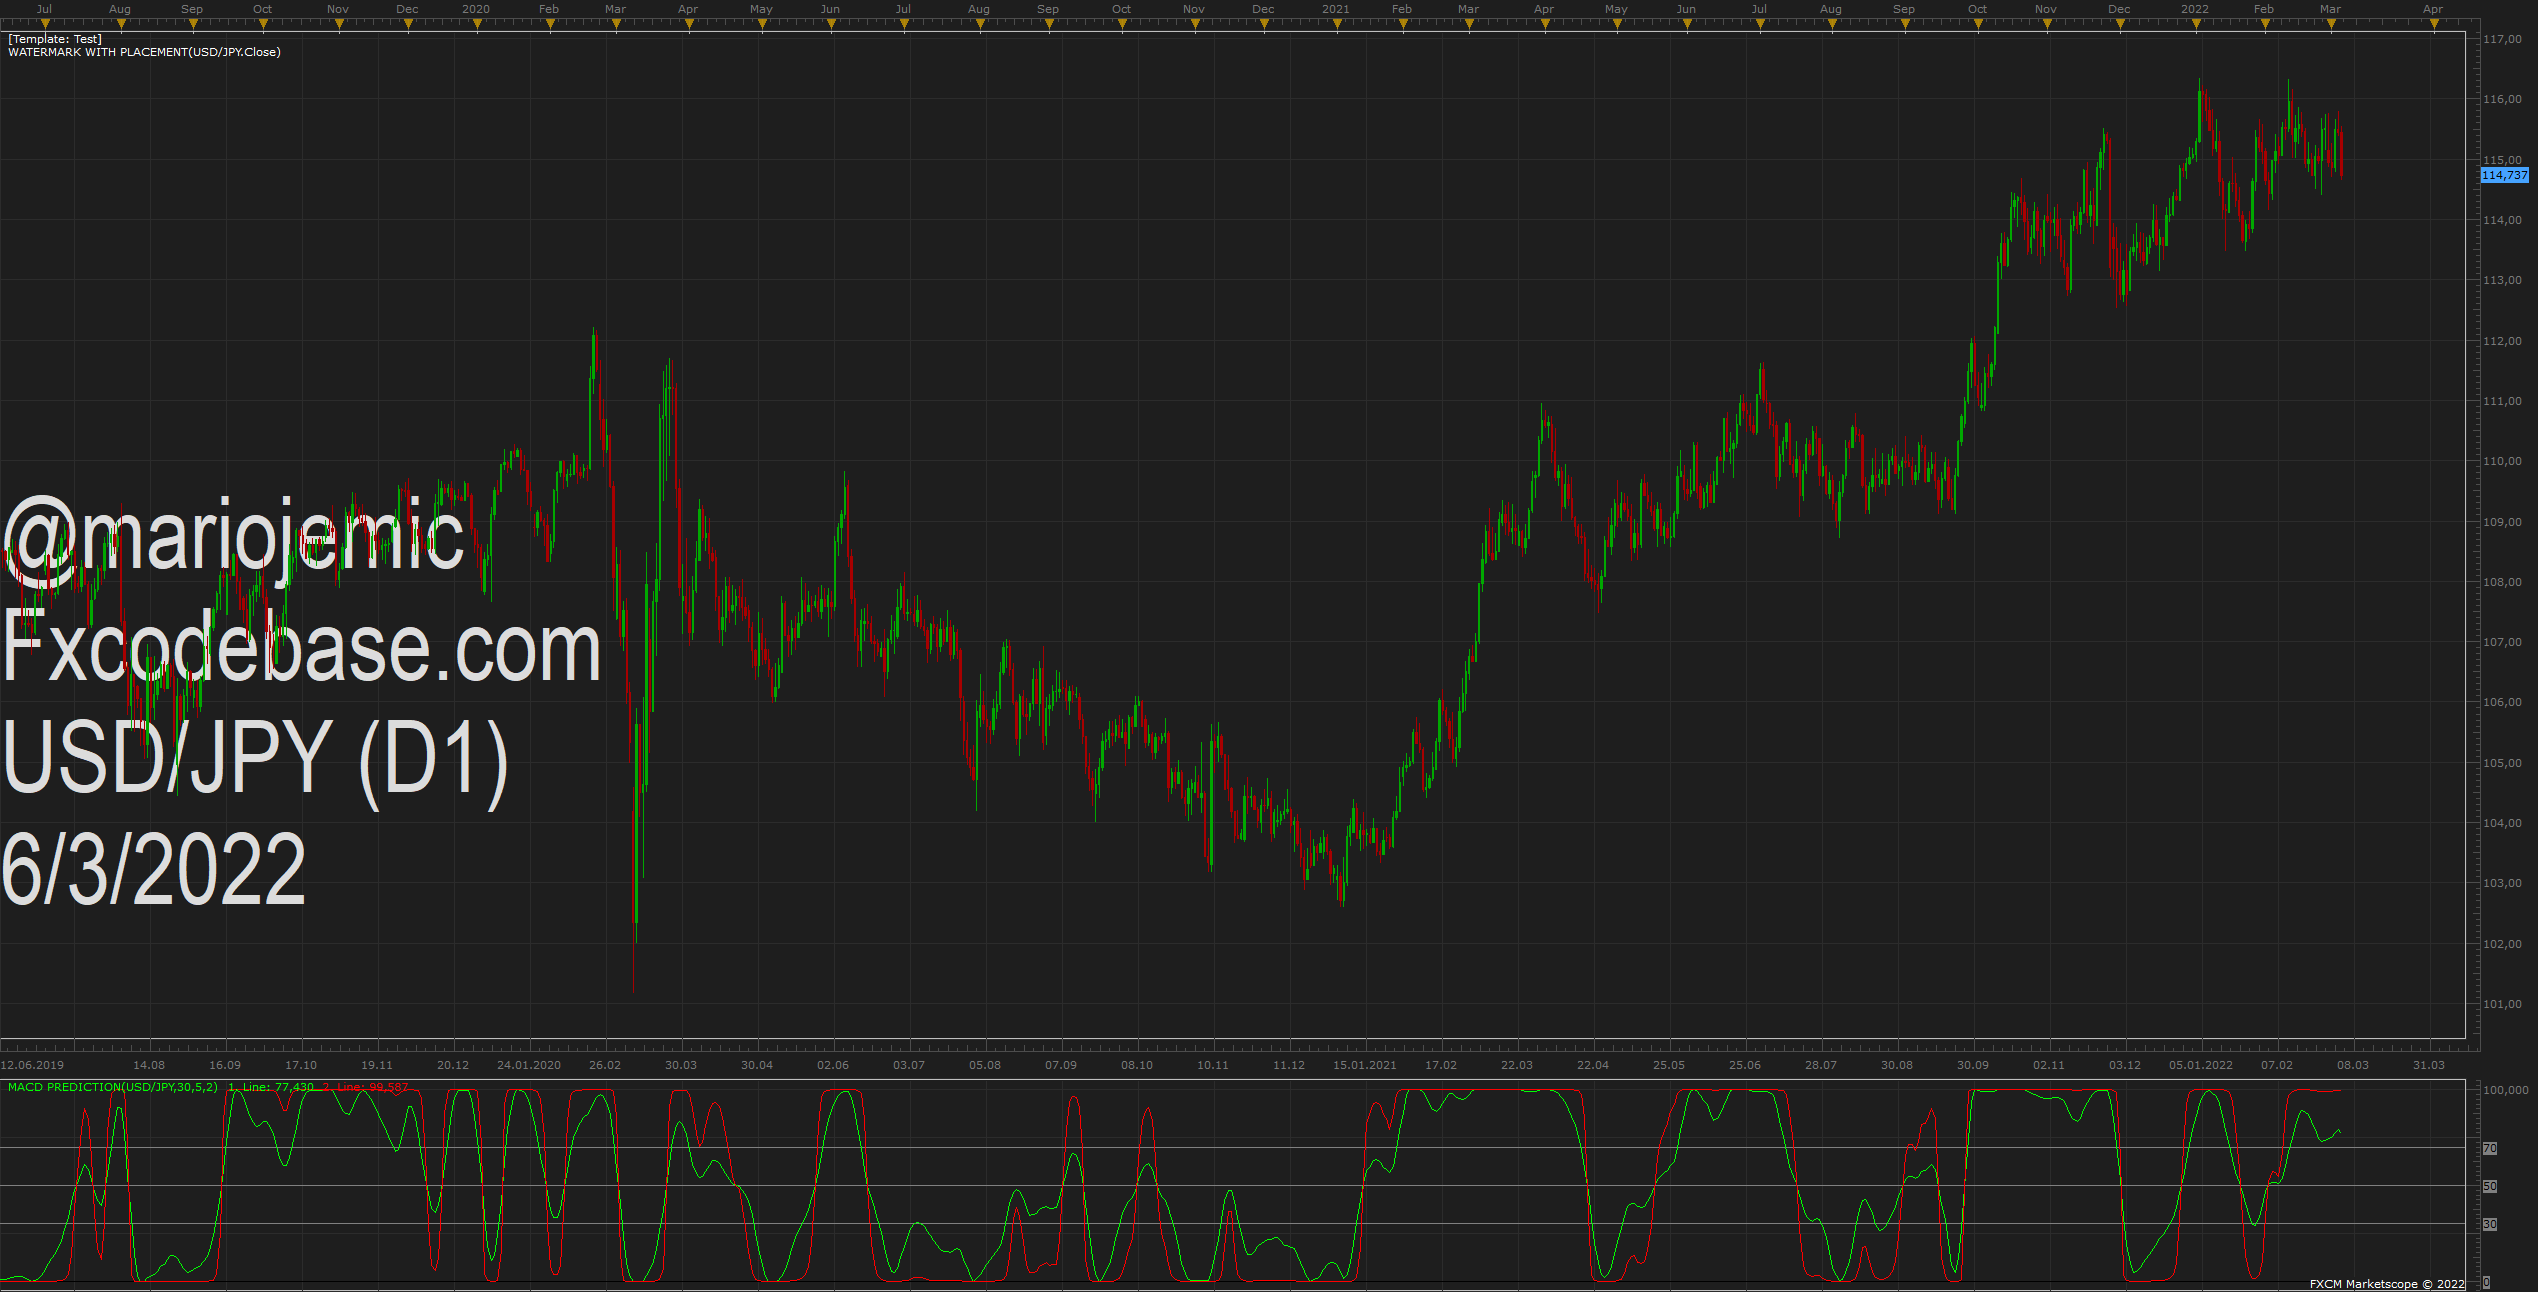Click the 12.06.2019 date on time axis
Image resolution: width=2538 pixels, height=1292 pixels.
[x=32, y=1065]
